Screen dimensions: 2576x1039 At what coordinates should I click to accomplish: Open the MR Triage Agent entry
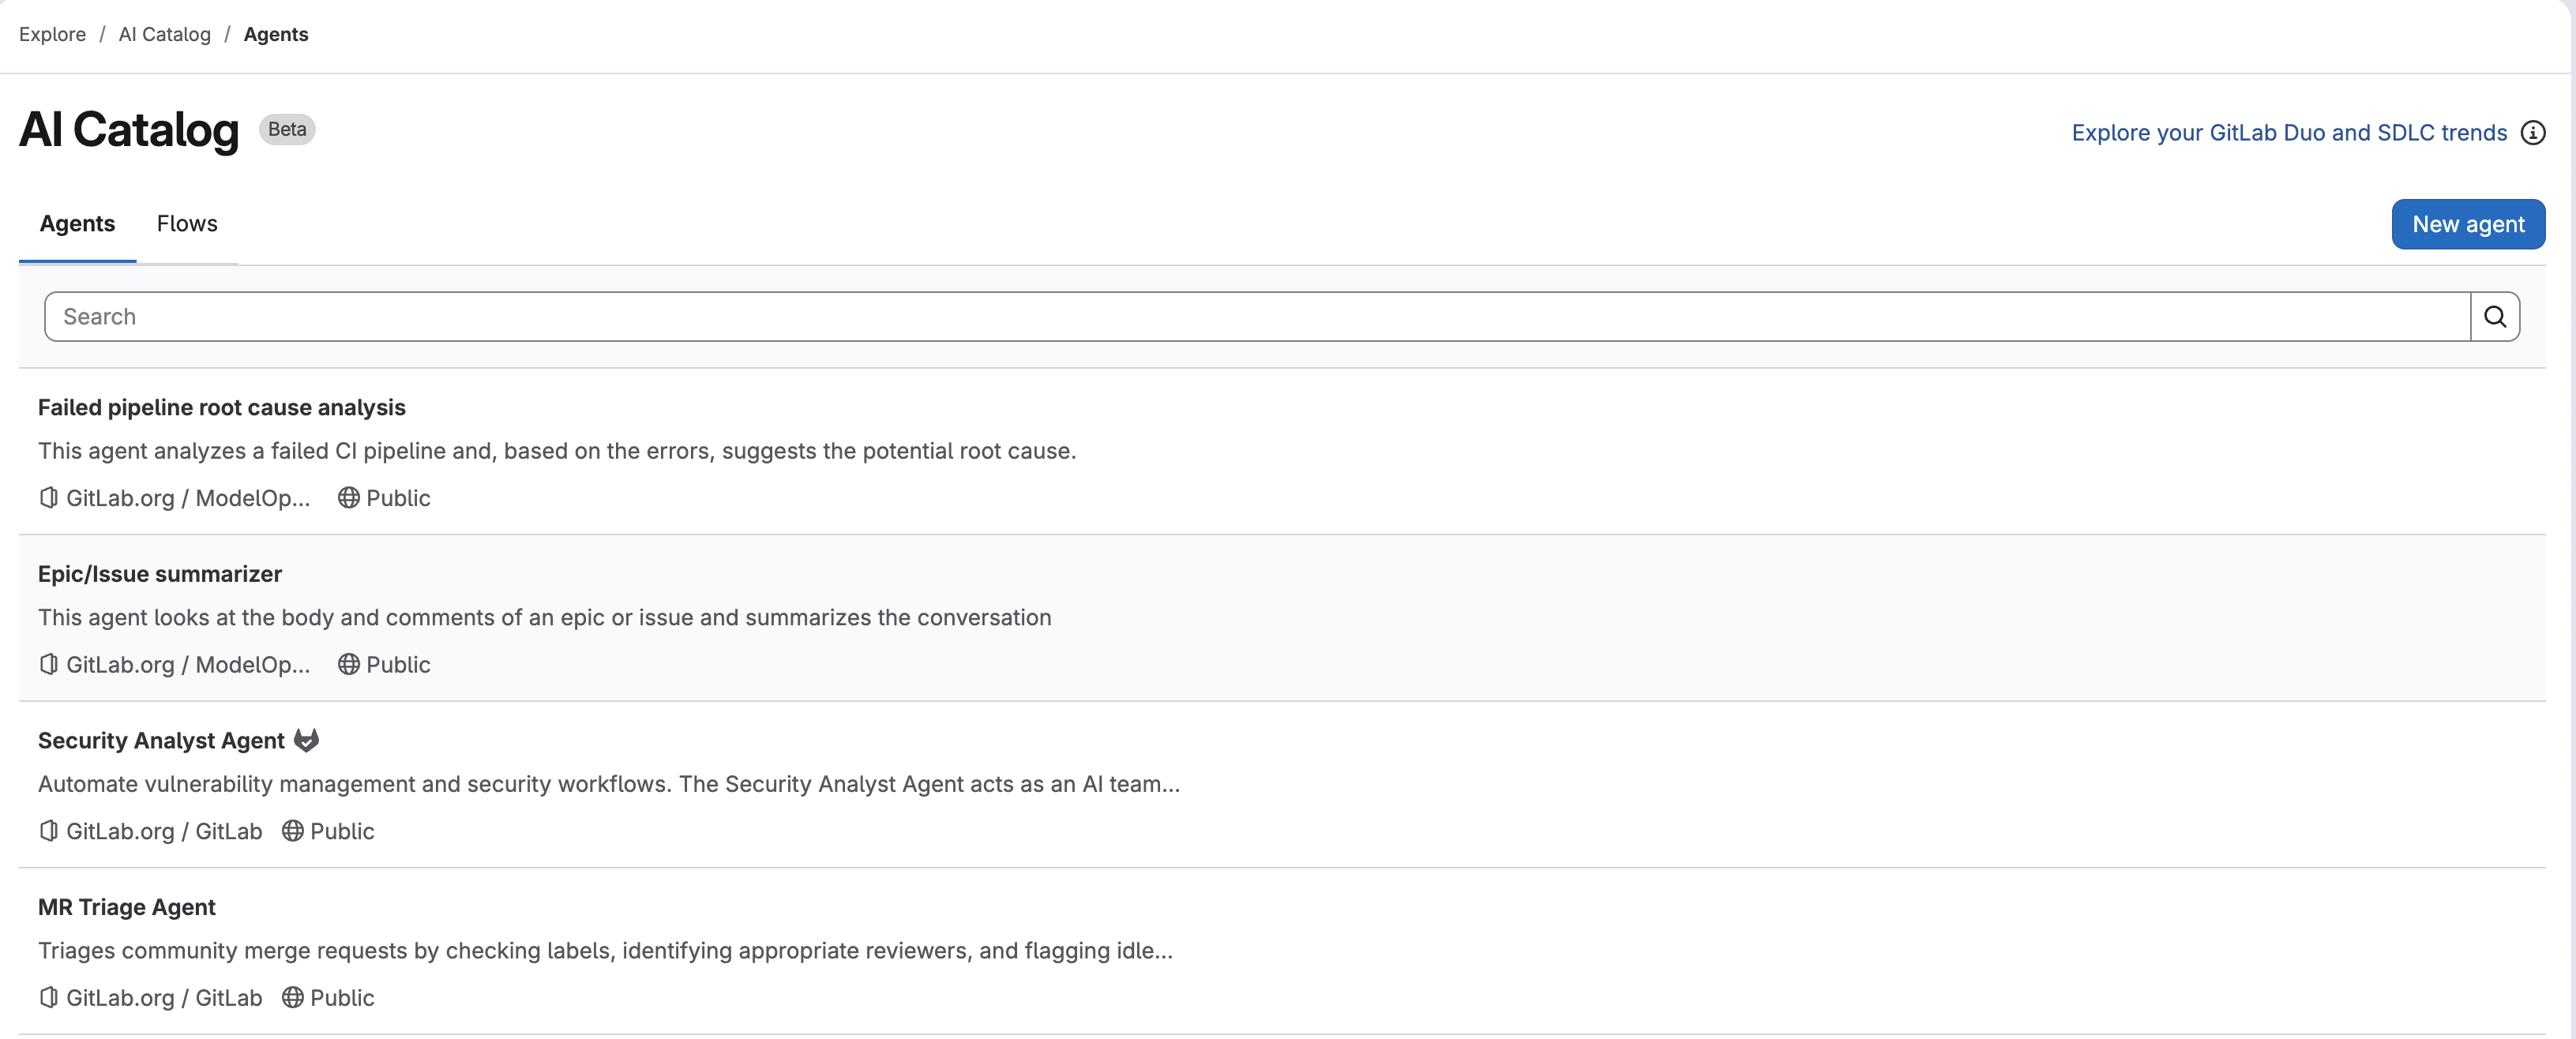point(127,907)
